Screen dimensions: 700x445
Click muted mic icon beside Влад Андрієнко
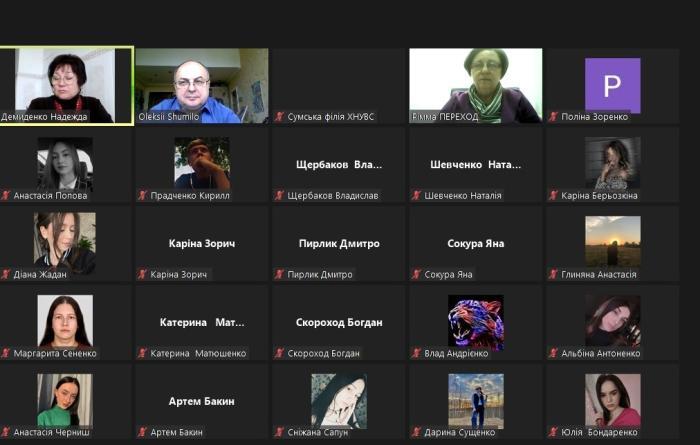[416, 353]
